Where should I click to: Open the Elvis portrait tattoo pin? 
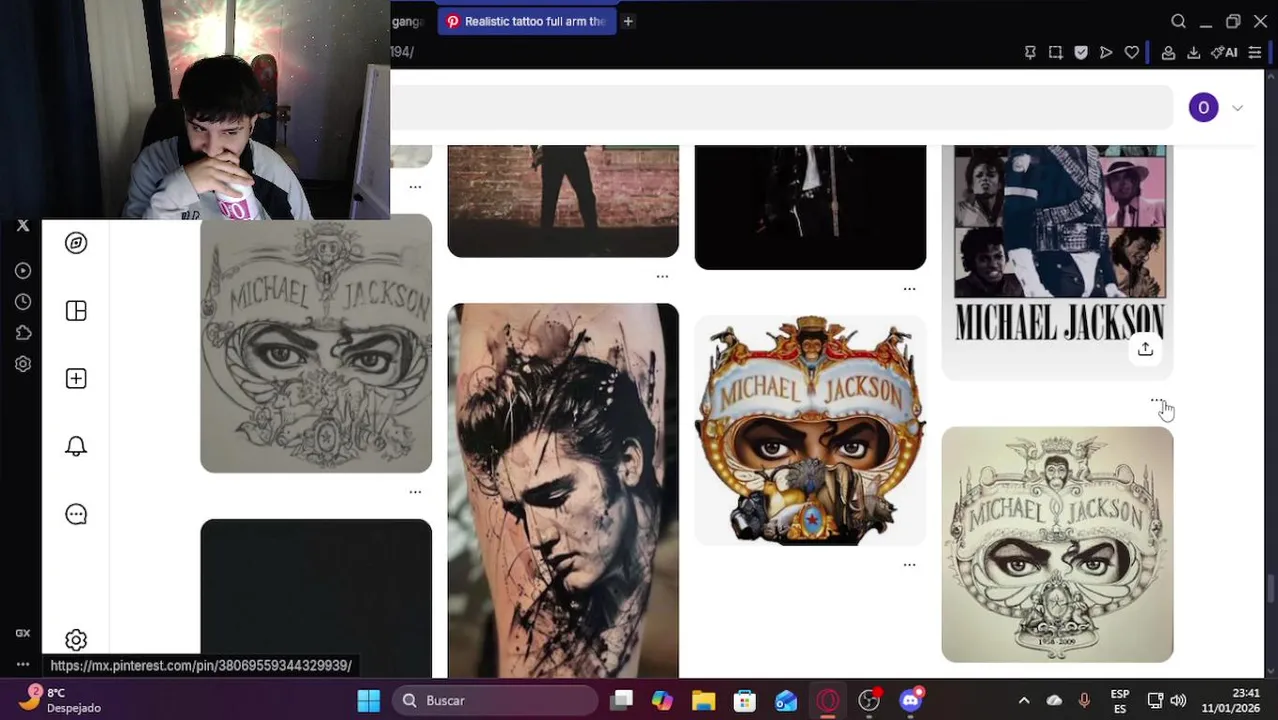pos(563,490)
